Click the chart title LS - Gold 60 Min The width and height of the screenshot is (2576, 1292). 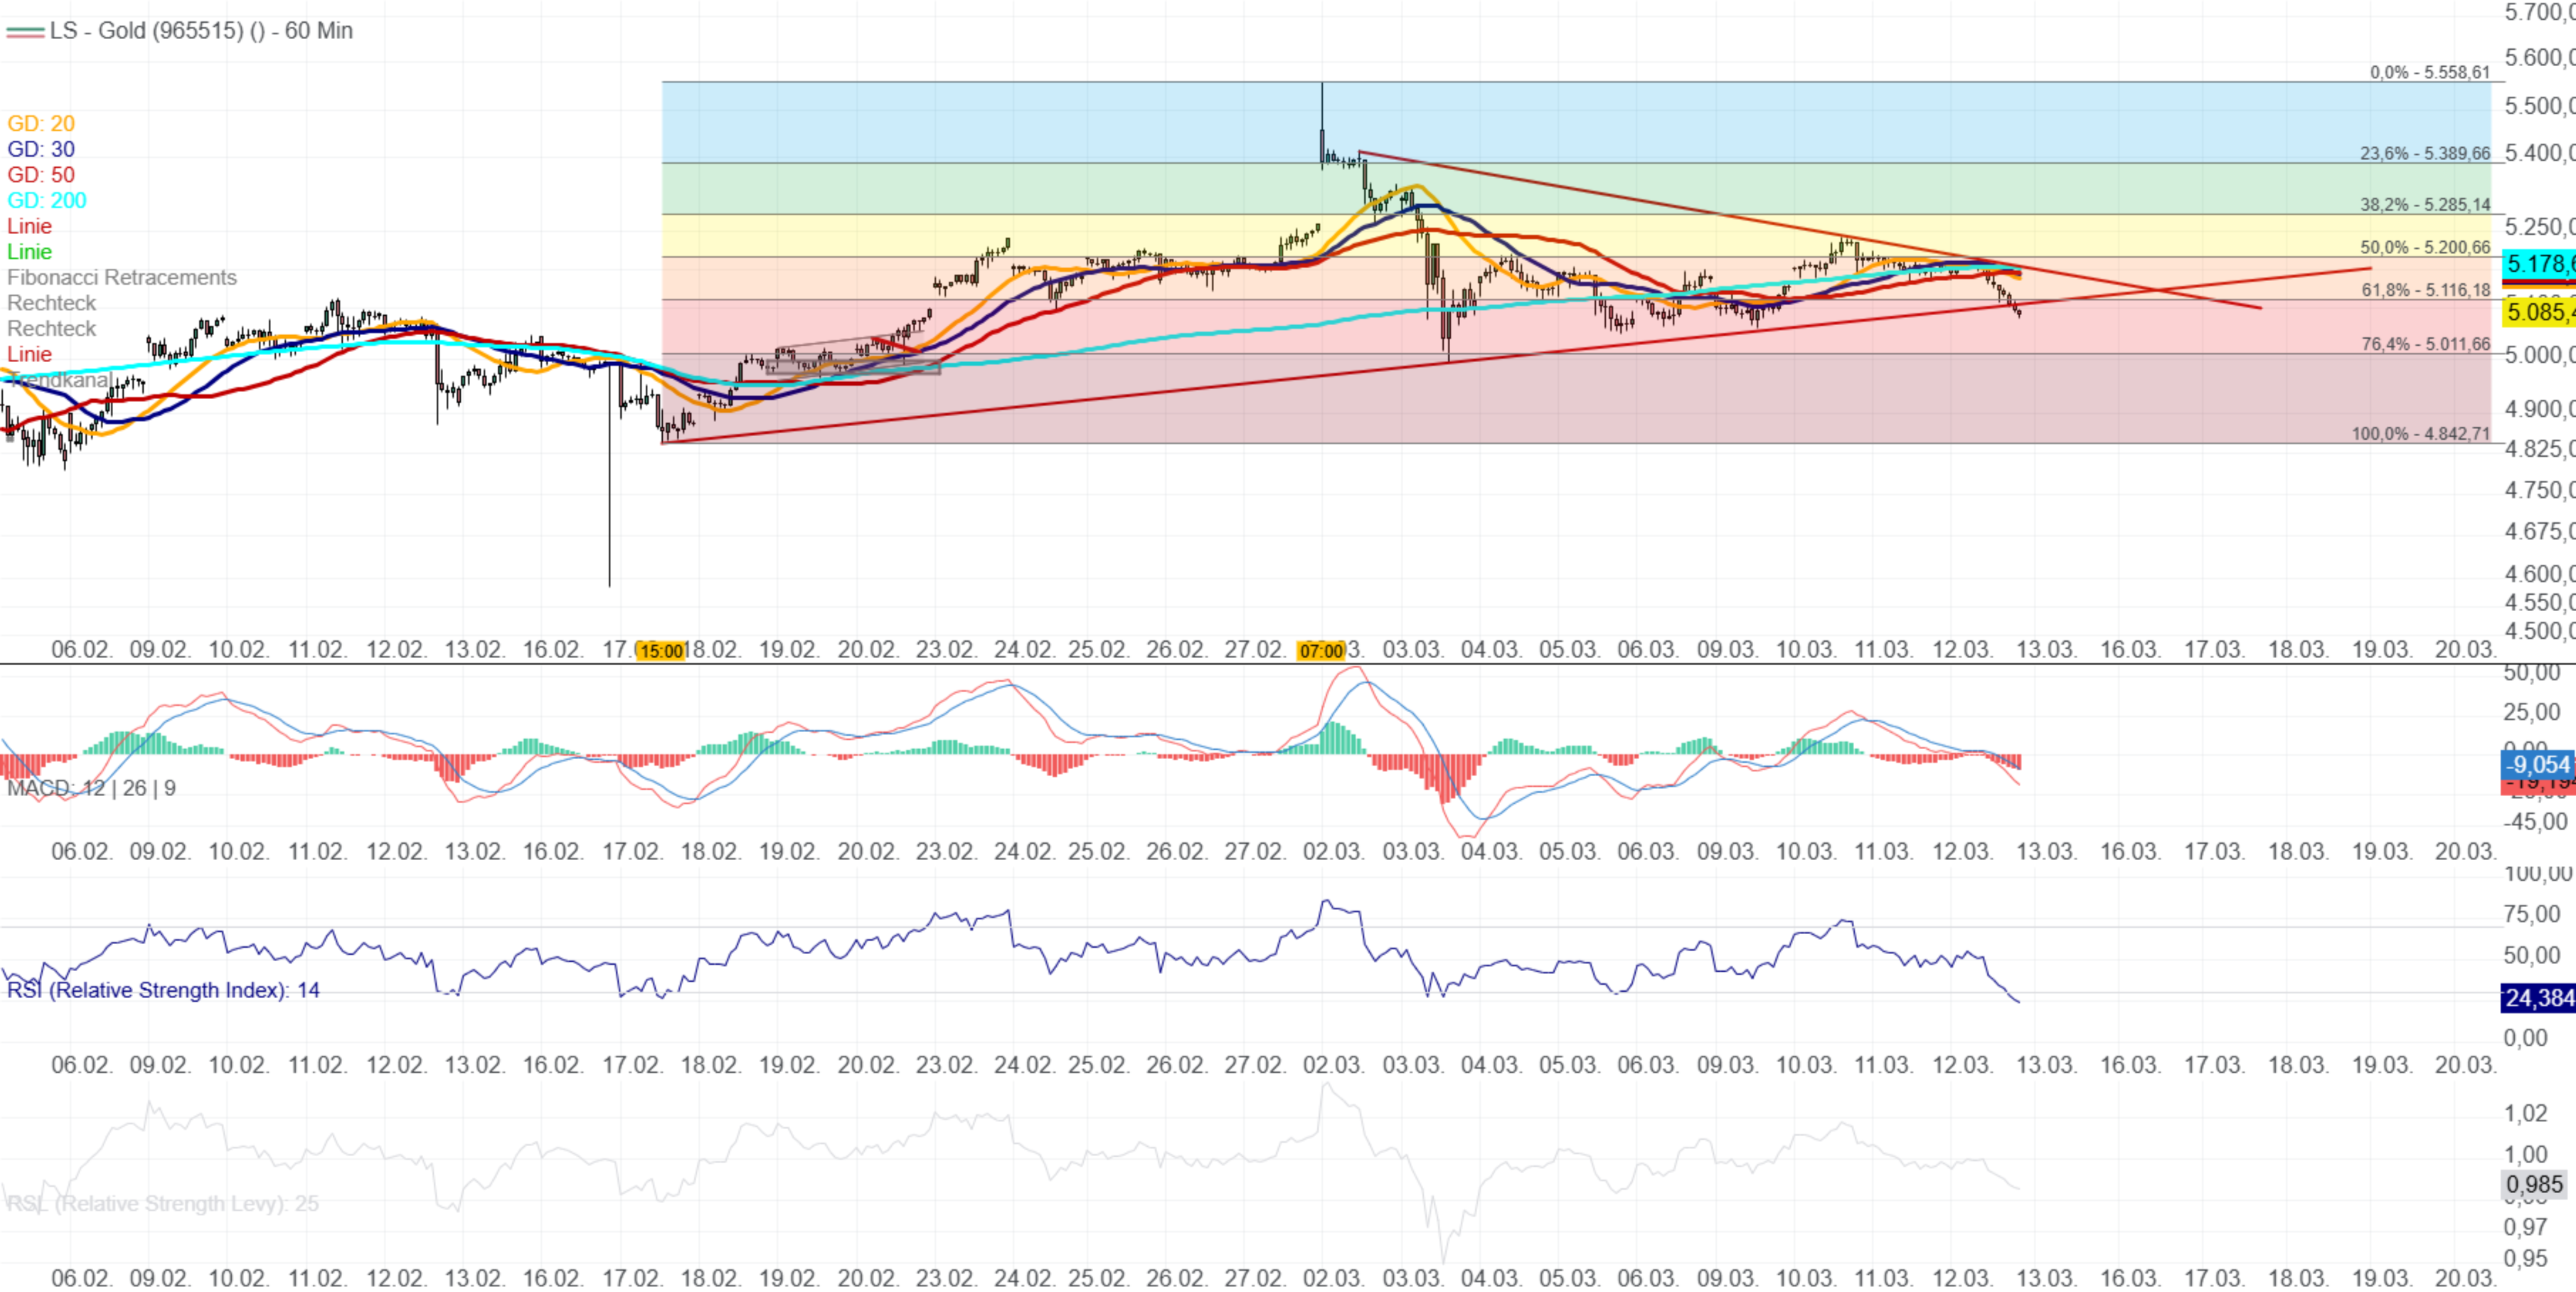200,30
